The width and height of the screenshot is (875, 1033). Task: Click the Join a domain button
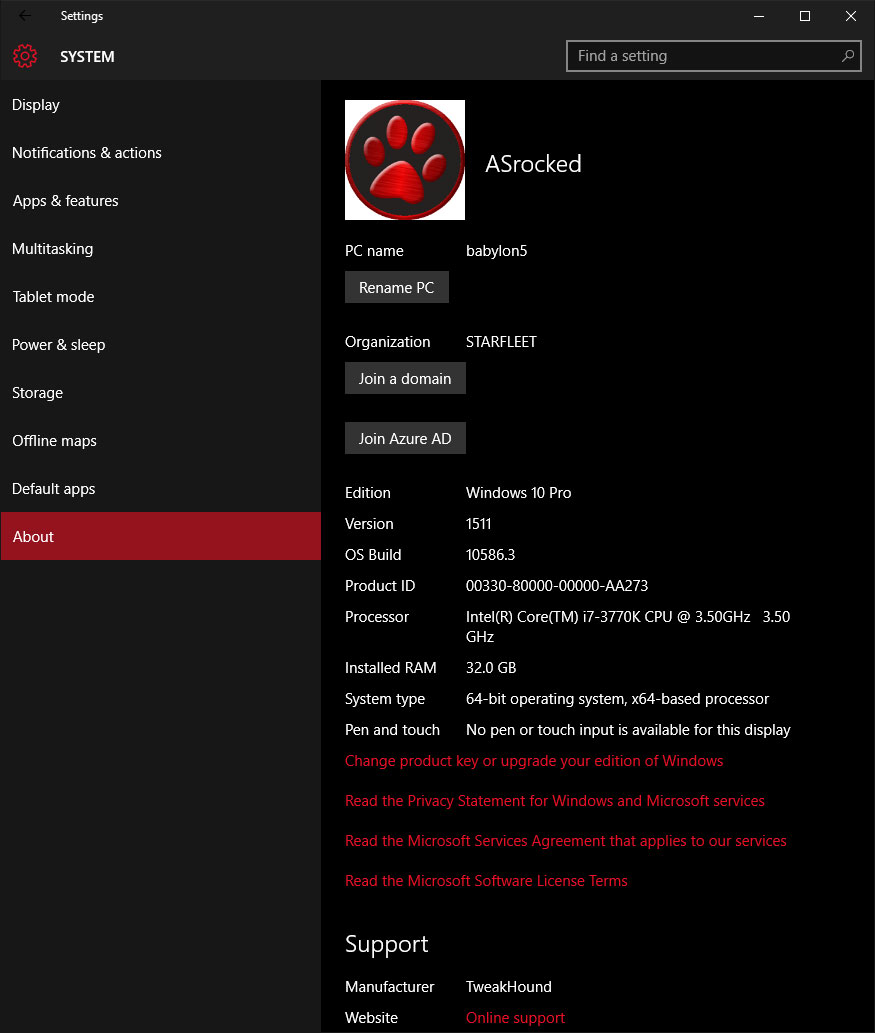point(405,378)
